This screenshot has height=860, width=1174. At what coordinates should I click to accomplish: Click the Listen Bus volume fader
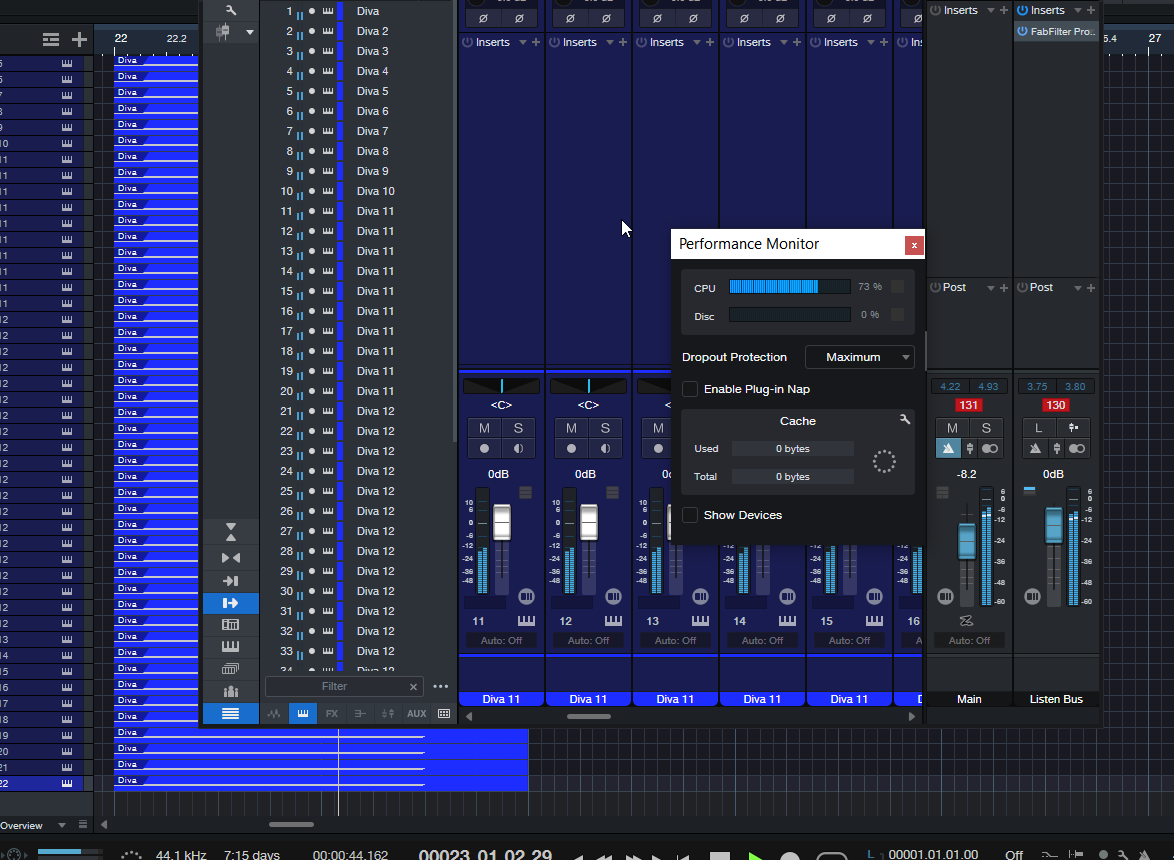click(x=1053, y=525)
